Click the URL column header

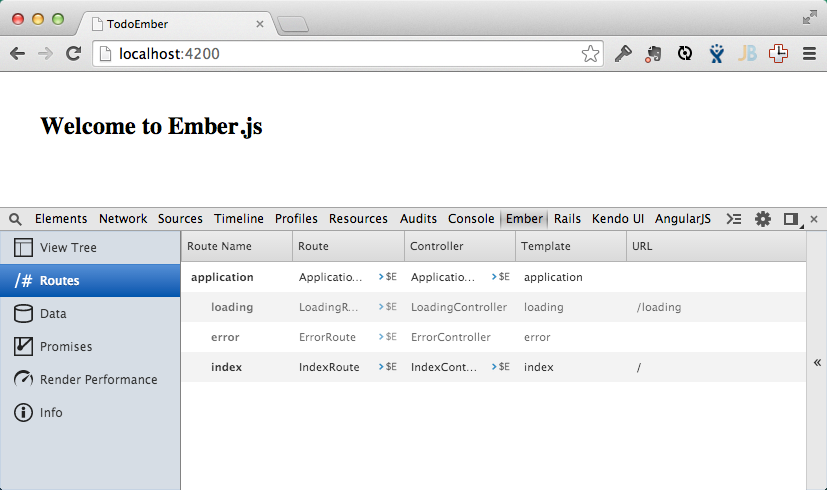(x=716, y=246)
